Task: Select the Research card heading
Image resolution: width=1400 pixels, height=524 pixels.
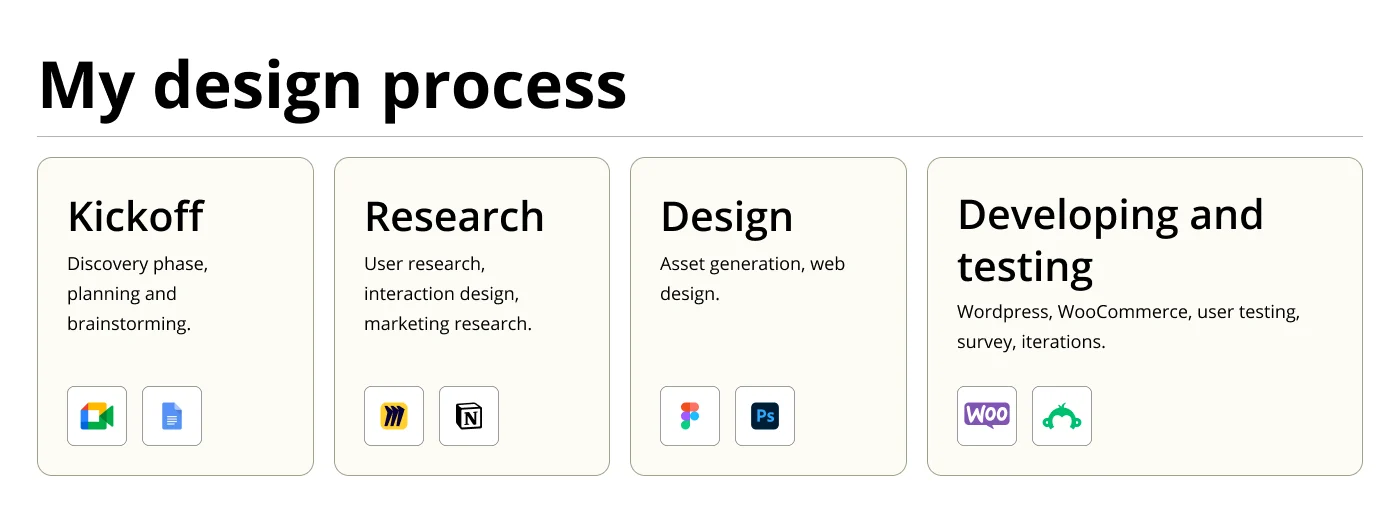Action: click(454, 217)
